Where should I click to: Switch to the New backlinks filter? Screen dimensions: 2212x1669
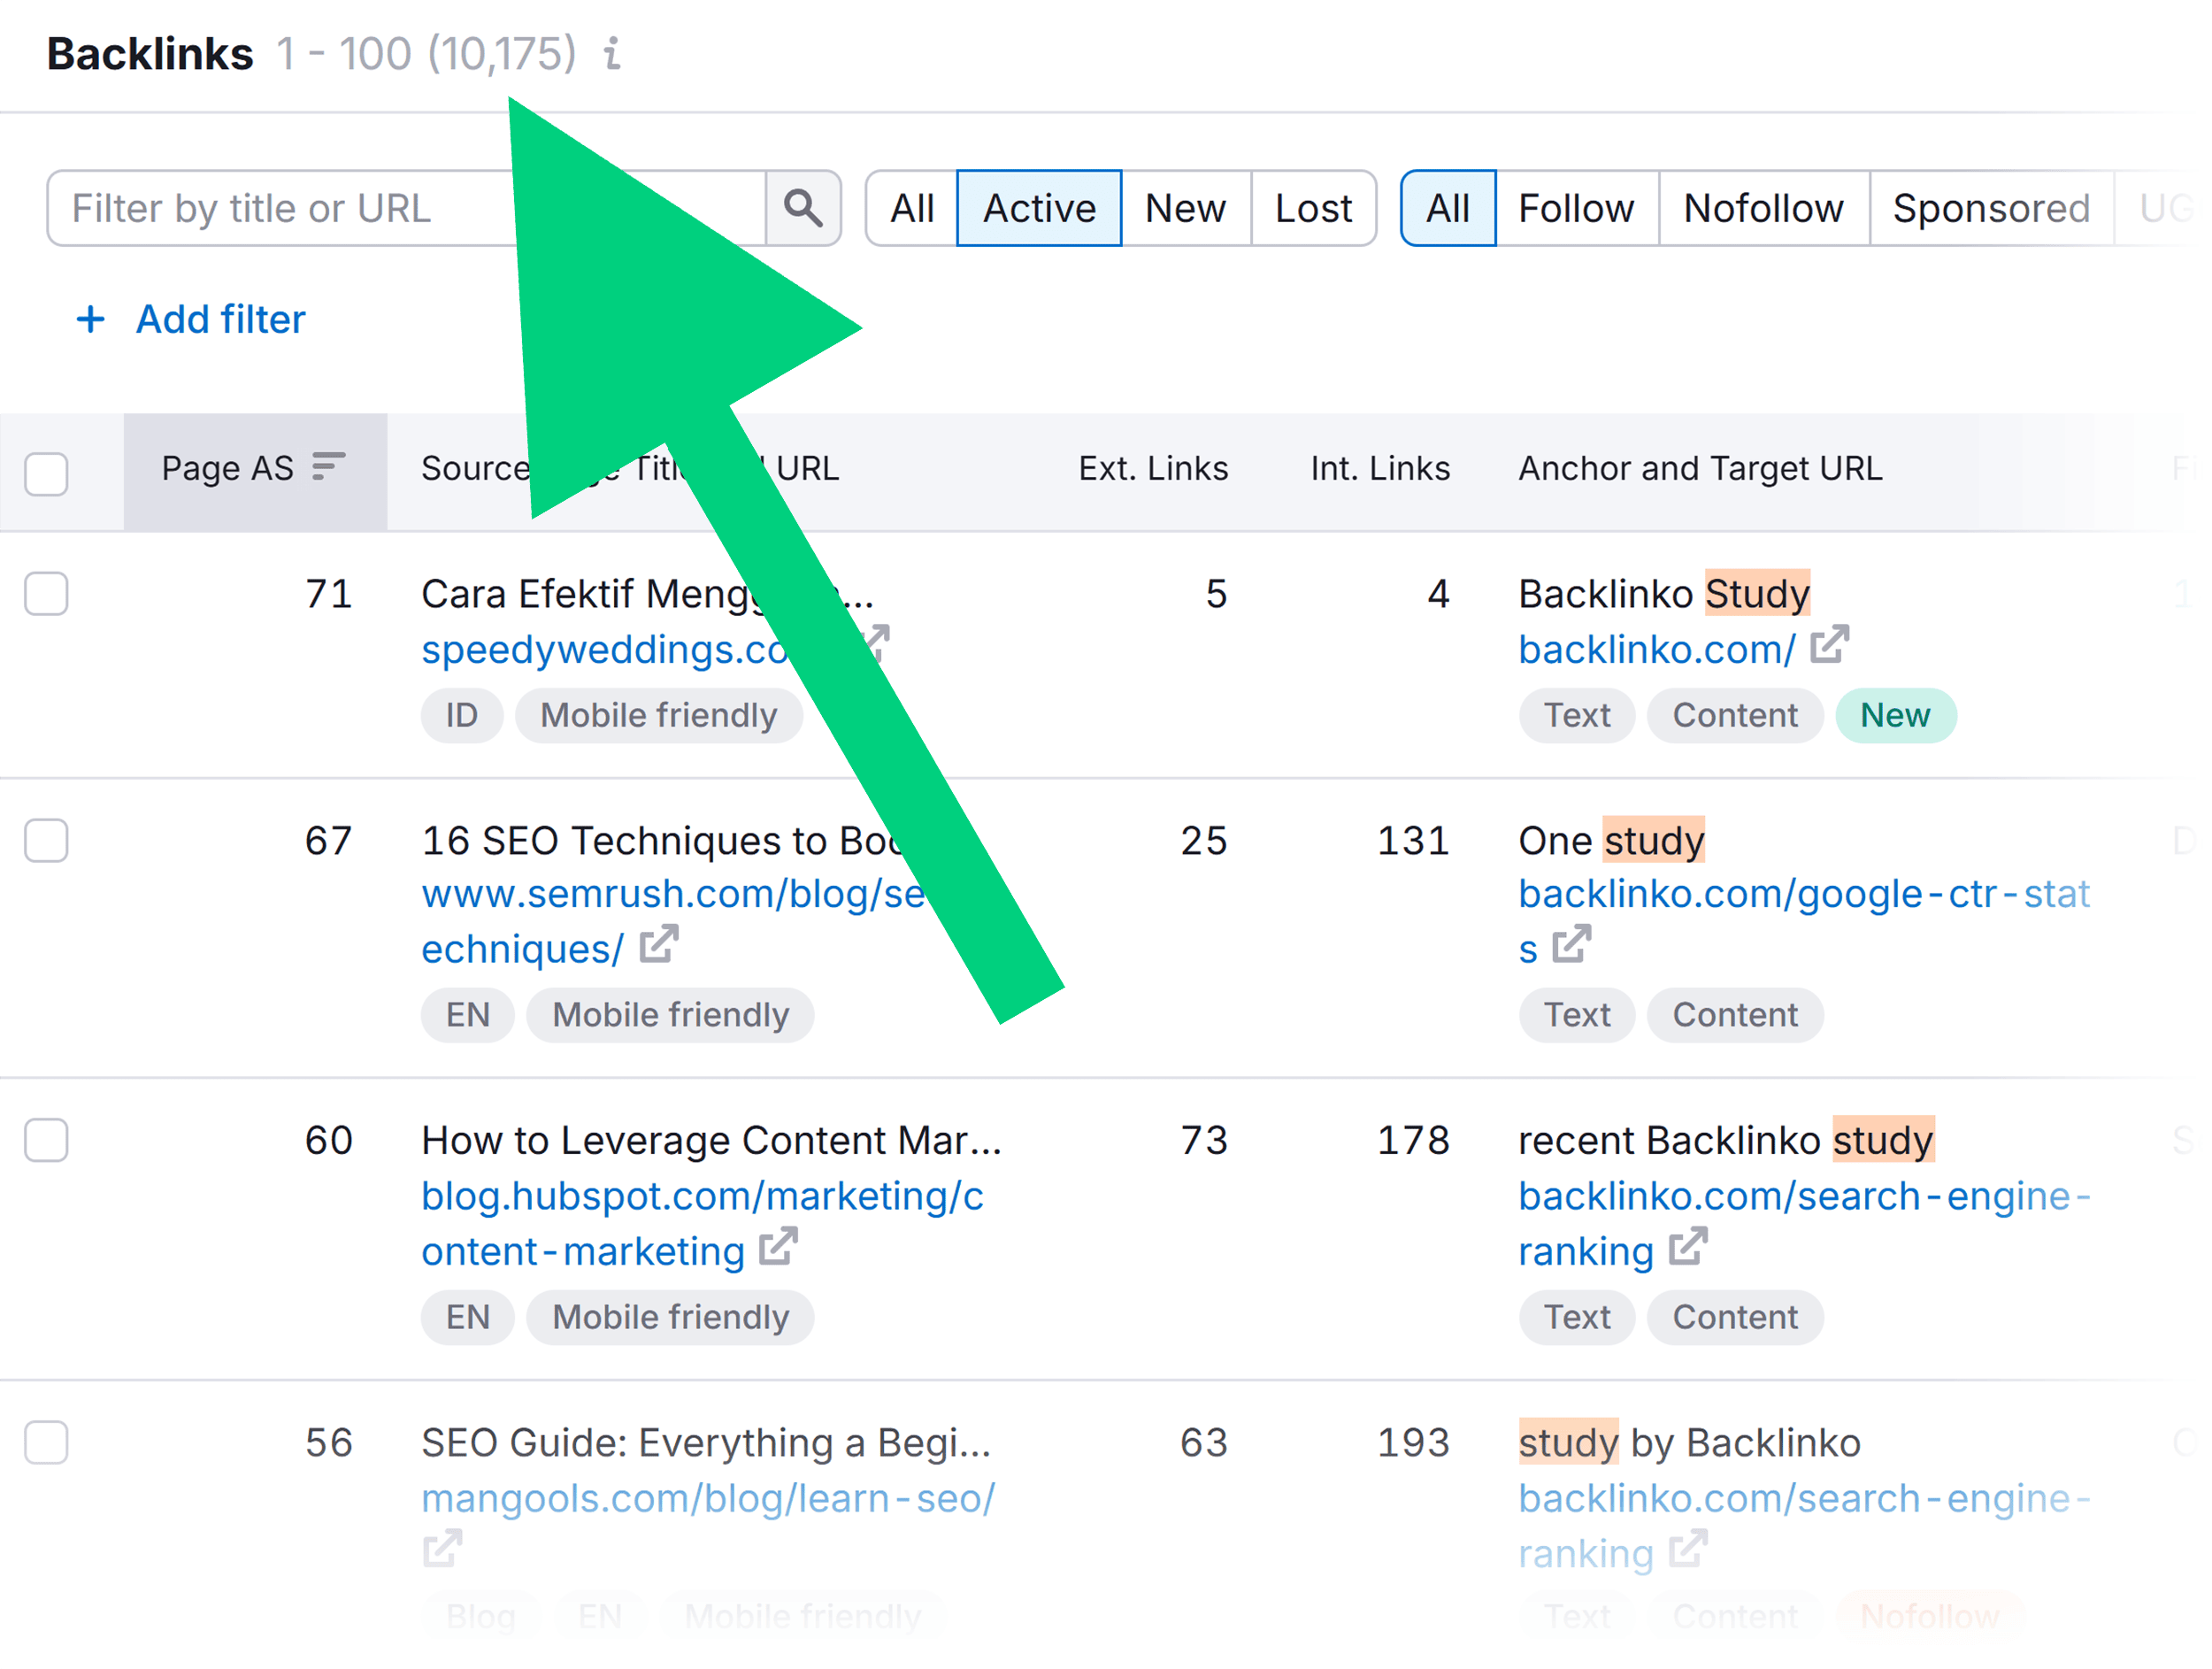point(1186,208)
